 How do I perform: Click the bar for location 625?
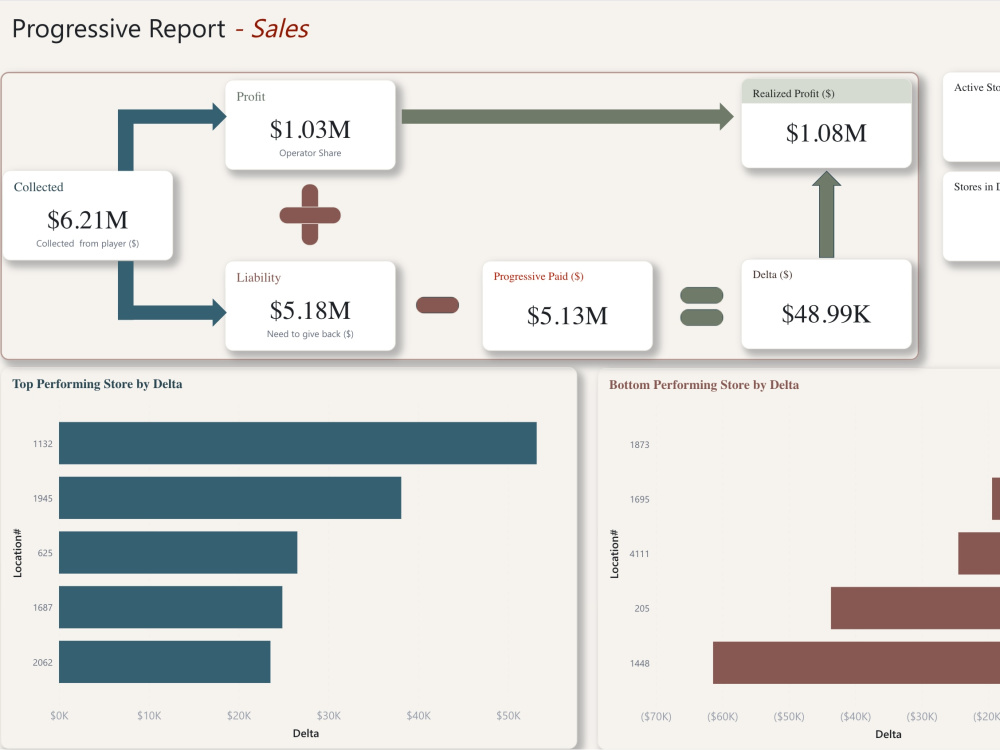(x=178, y=552)
